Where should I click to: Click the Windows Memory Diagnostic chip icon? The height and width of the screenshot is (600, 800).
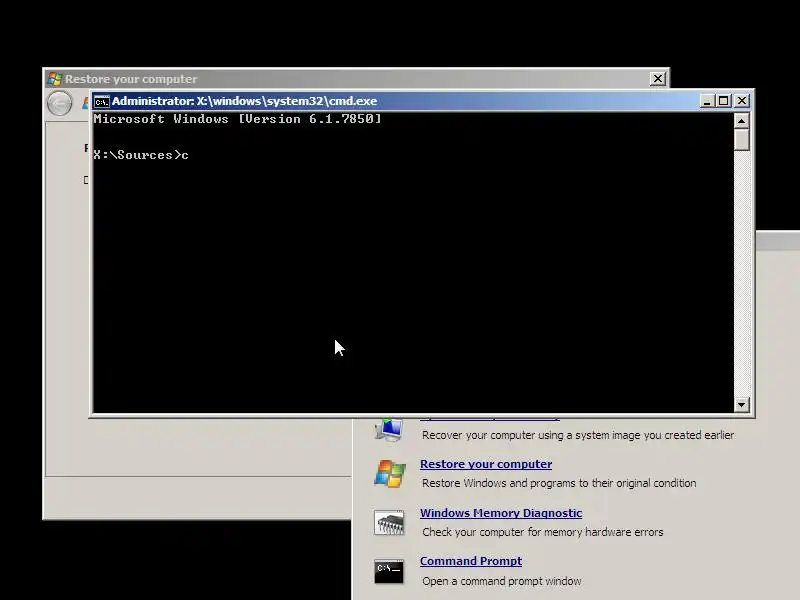(x=389, y=522)
